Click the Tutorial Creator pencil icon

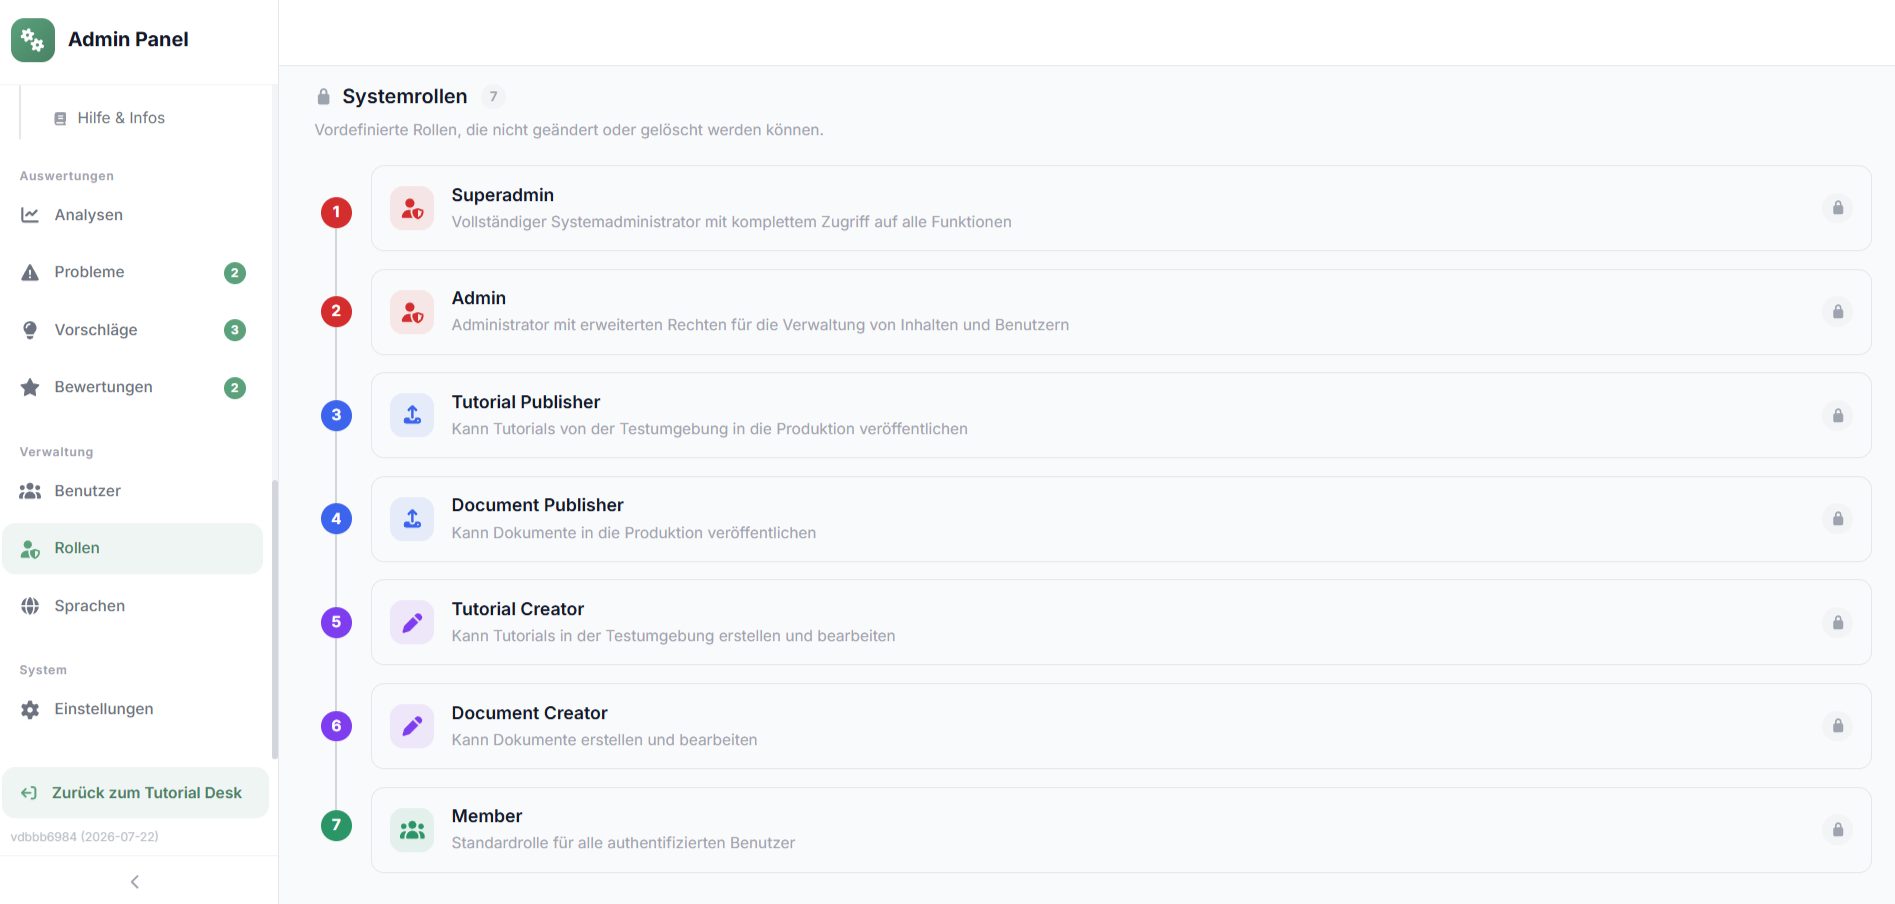pyautogui.click(x=412, y=622)
